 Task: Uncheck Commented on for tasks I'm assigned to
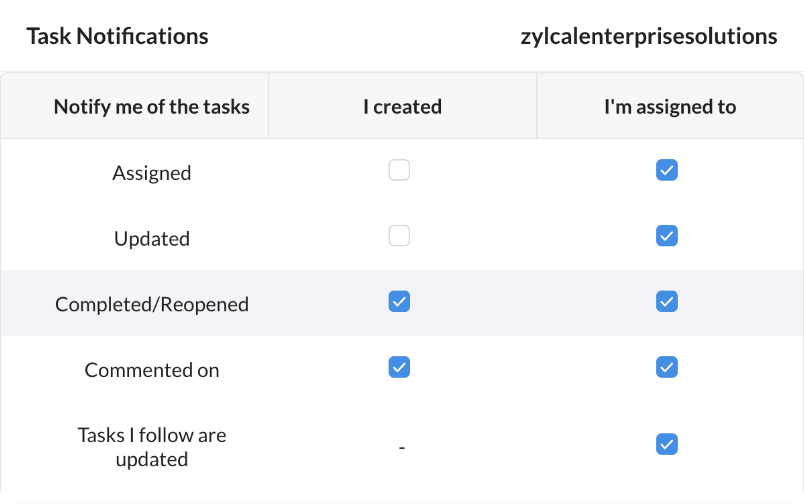point(667,368)
